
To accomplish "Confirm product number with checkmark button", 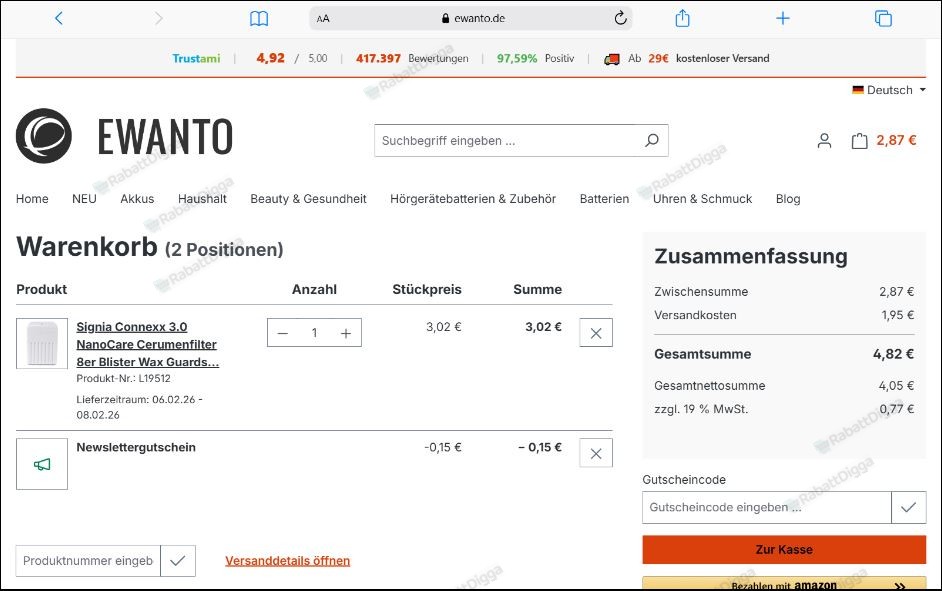I will 178,561.
